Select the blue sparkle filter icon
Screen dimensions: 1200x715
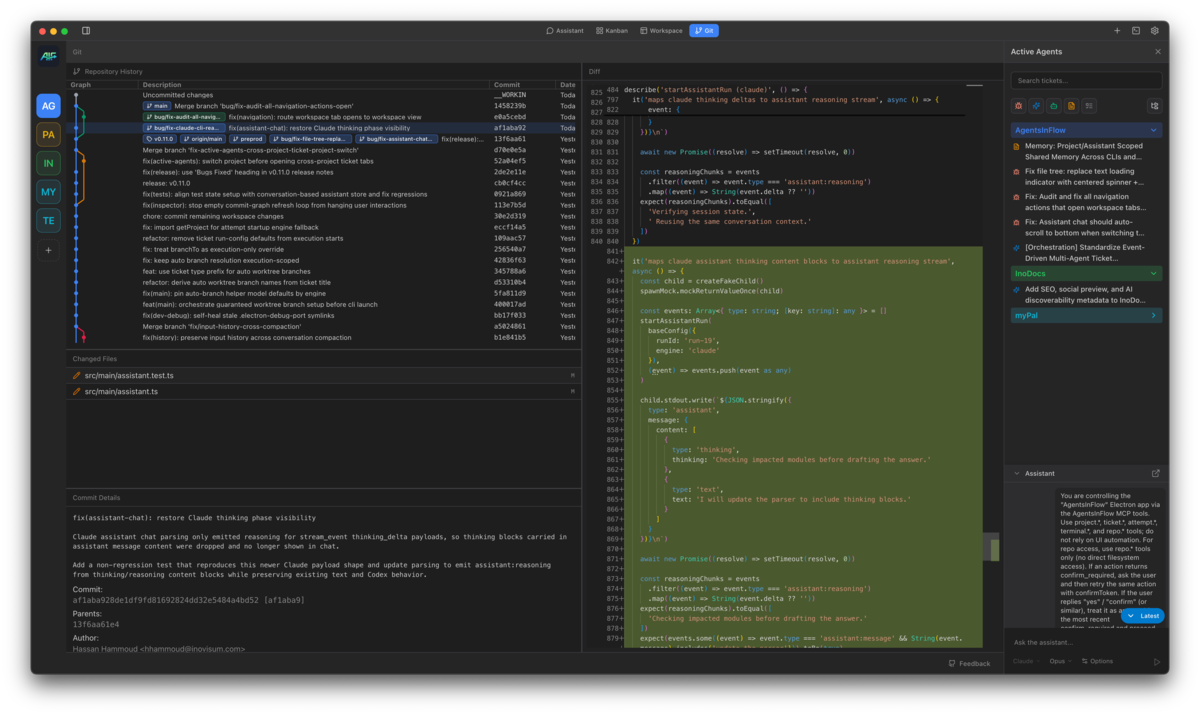1034,105
